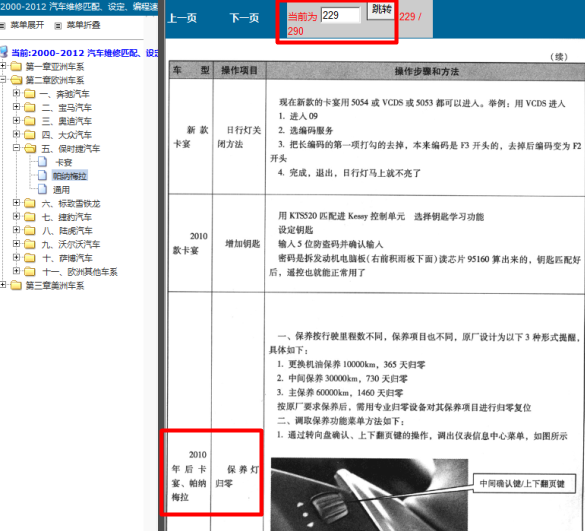Expand 八、陆虎汽车 node
The image size is (585, 531).
pyautogui.click(x=16, y=230)
